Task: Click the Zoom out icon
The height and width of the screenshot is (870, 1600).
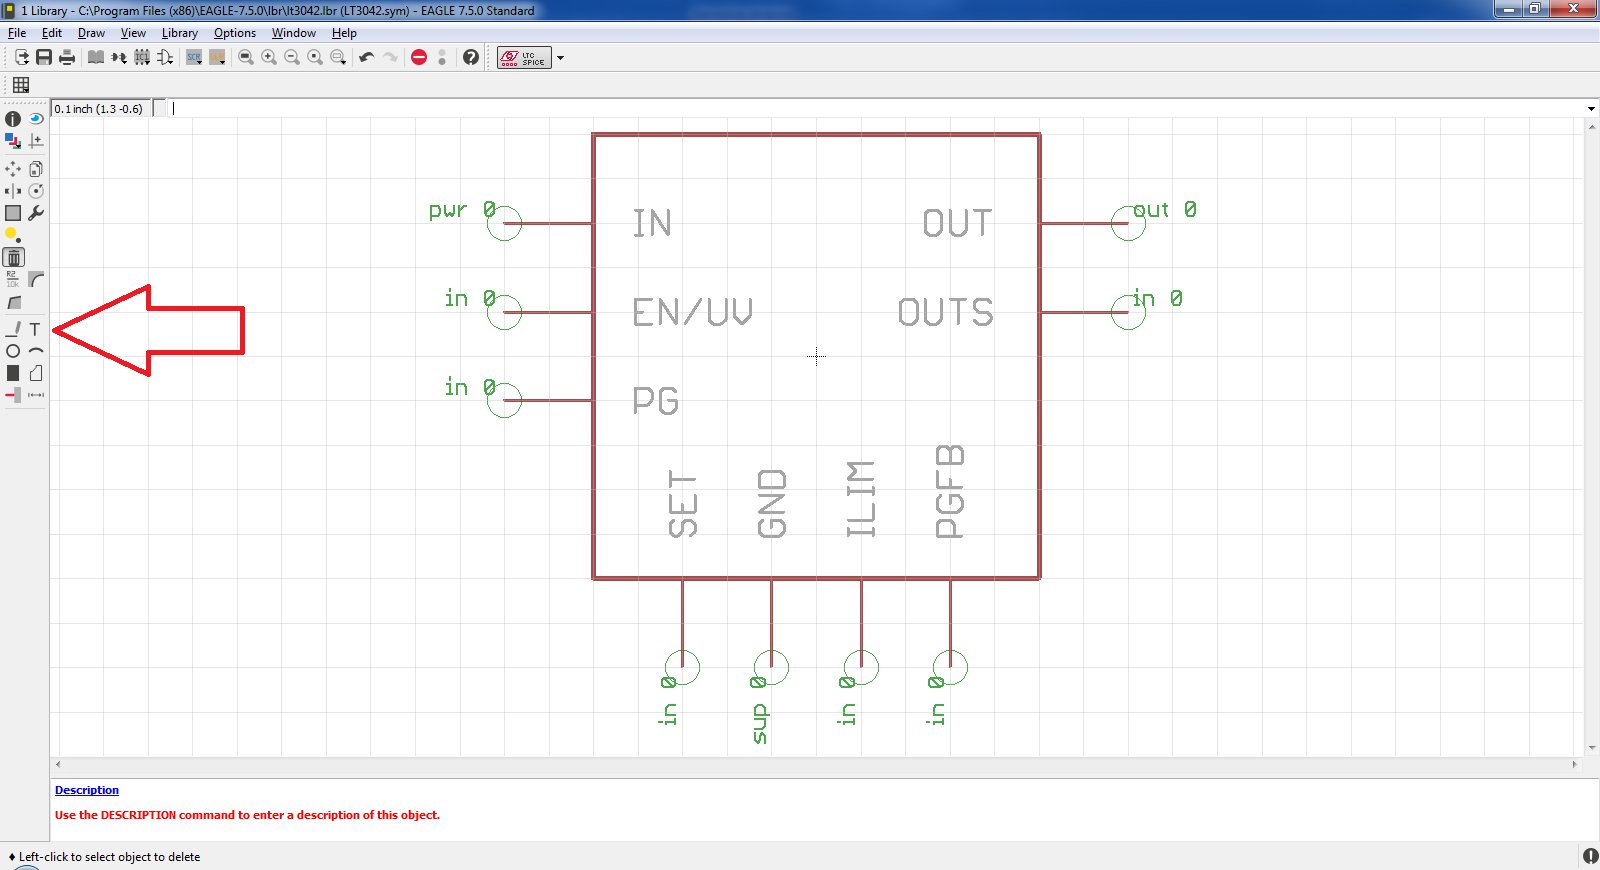Action: click(x=292, y=57)
